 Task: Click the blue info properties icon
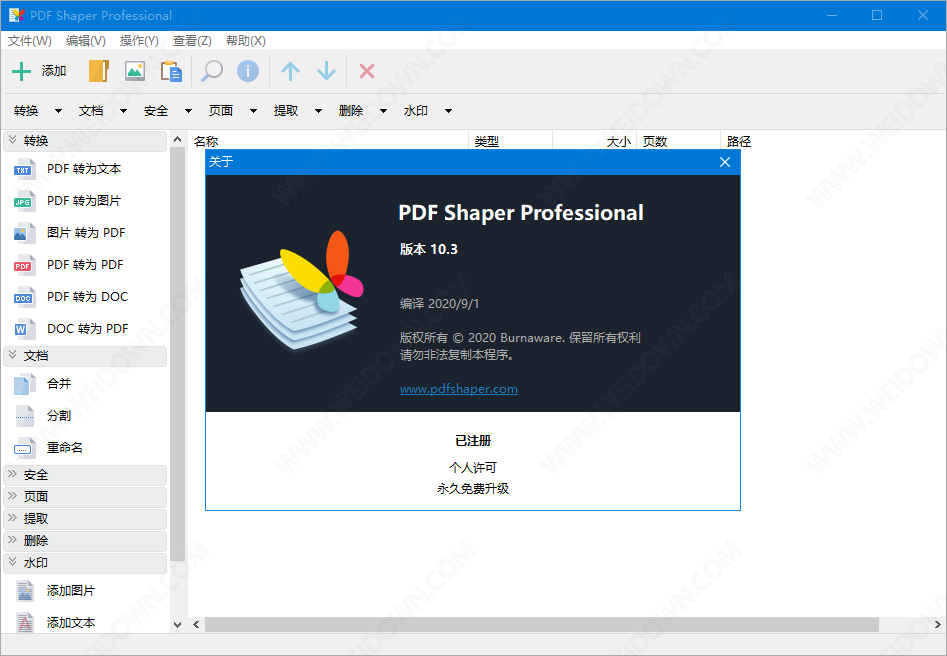[248, 71]
